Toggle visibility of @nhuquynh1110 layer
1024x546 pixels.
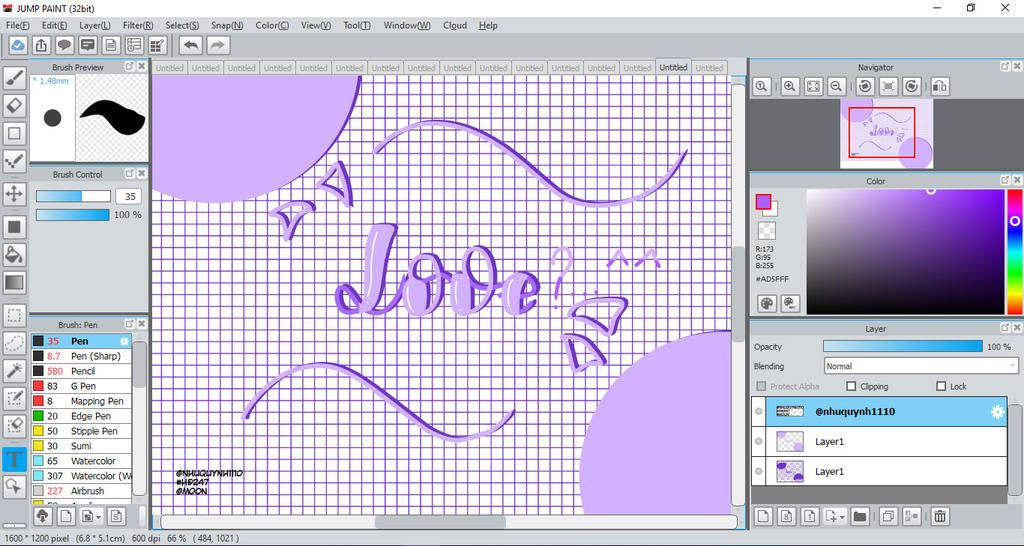(758, 411)
